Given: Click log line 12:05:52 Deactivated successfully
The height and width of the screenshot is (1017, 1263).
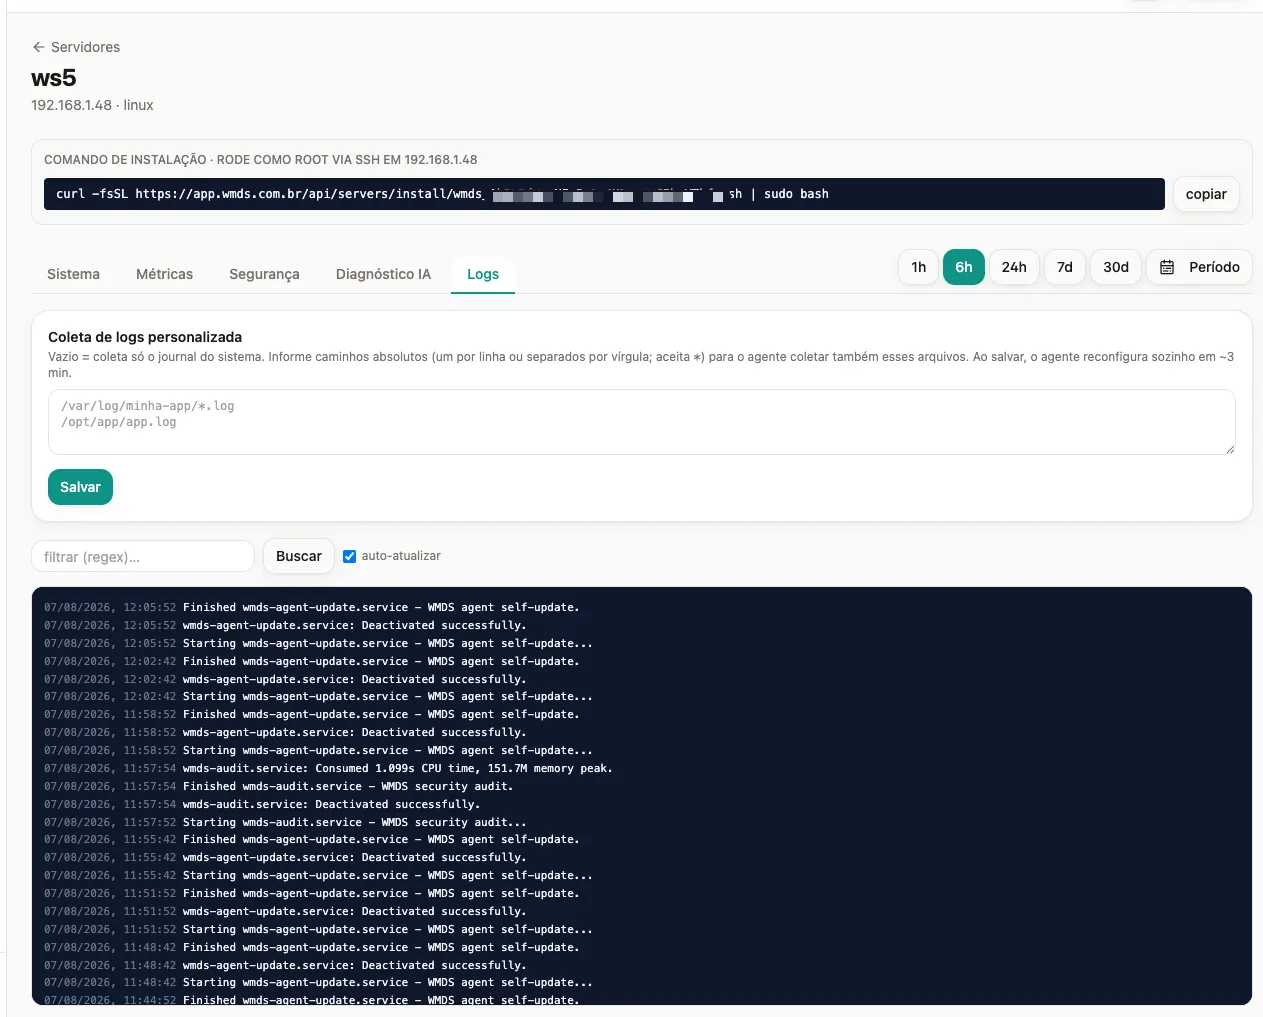Looking at the screenshot, I should coord(285,625).
